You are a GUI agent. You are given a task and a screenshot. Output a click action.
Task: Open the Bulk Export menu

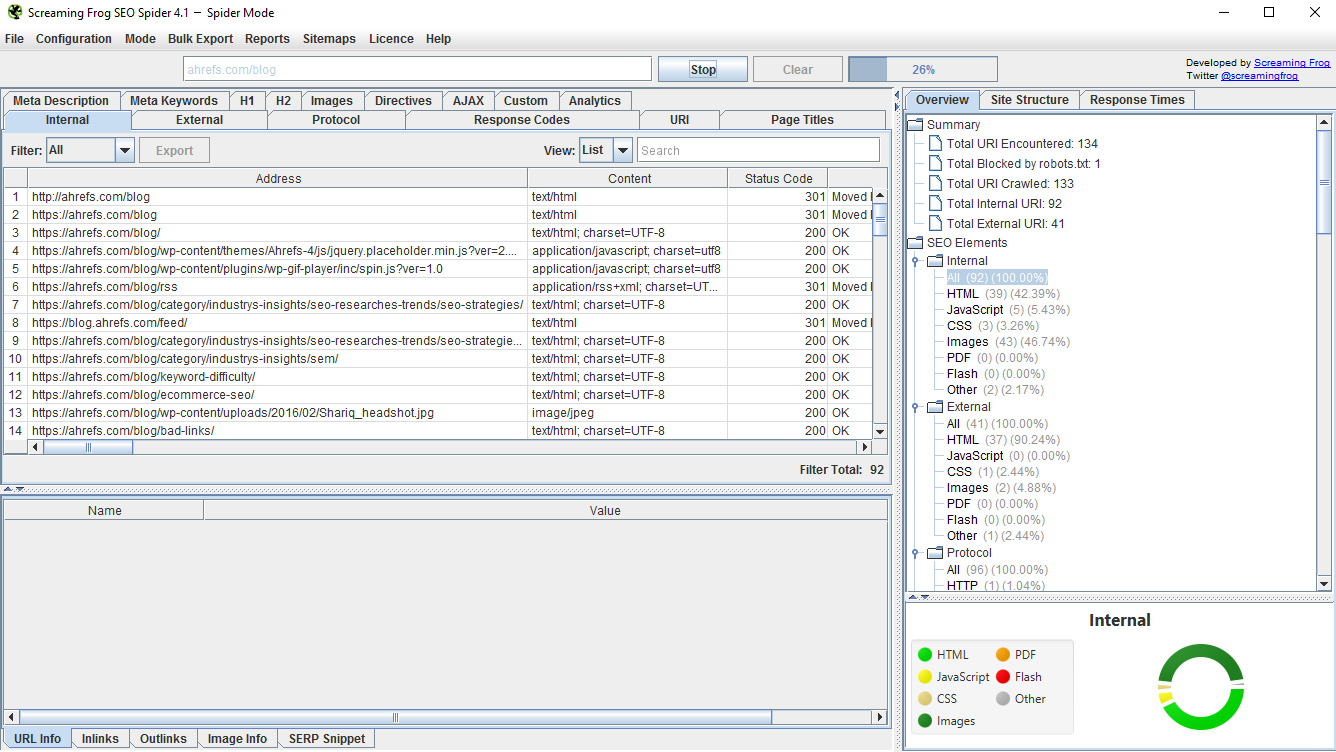(200, 39)
